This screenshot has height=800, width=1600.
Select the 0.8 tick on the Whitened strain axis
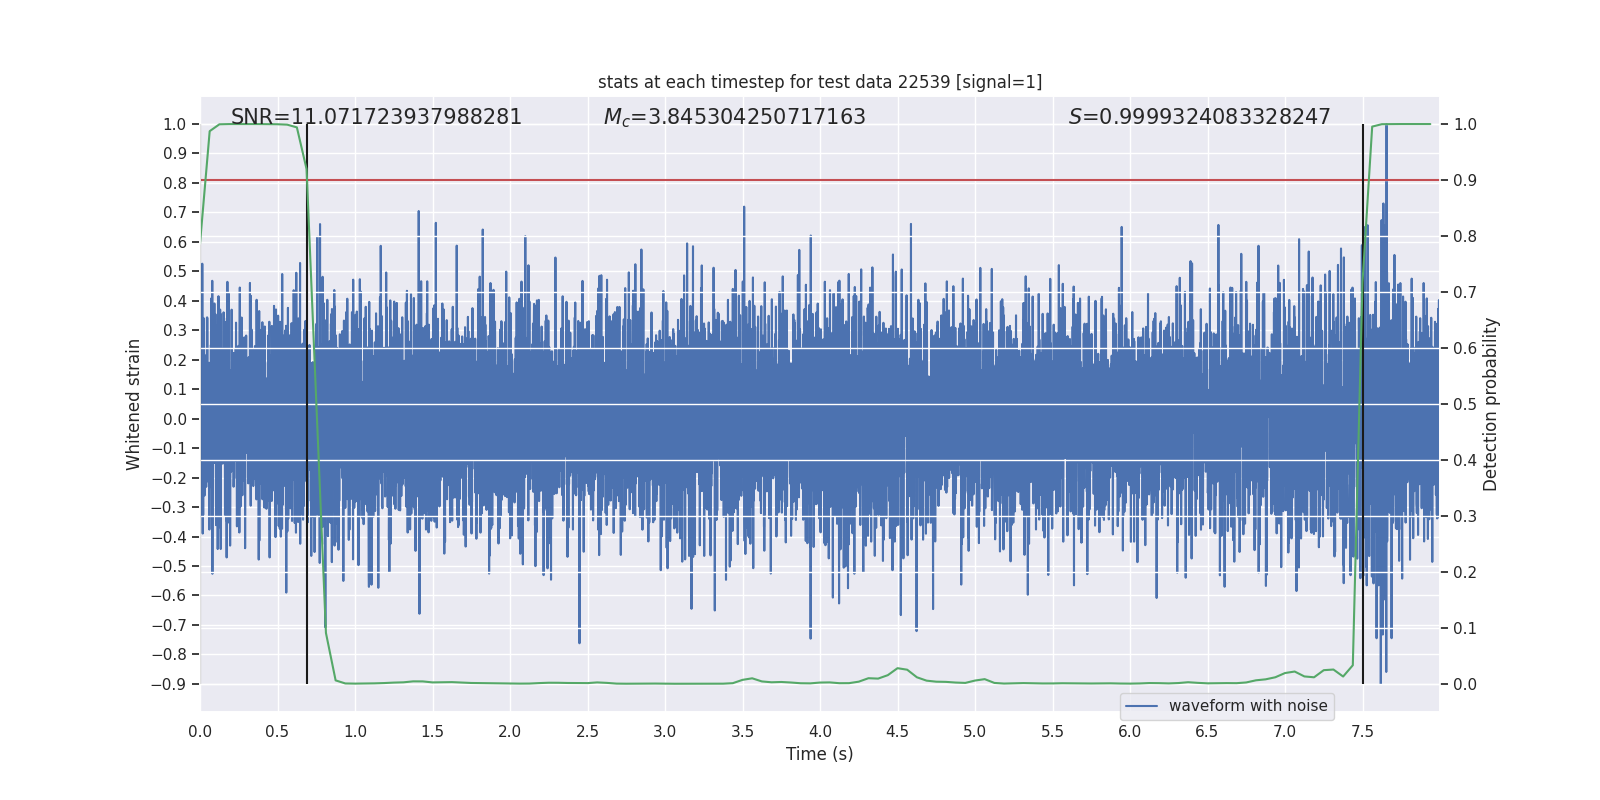(x=175, y=183)
